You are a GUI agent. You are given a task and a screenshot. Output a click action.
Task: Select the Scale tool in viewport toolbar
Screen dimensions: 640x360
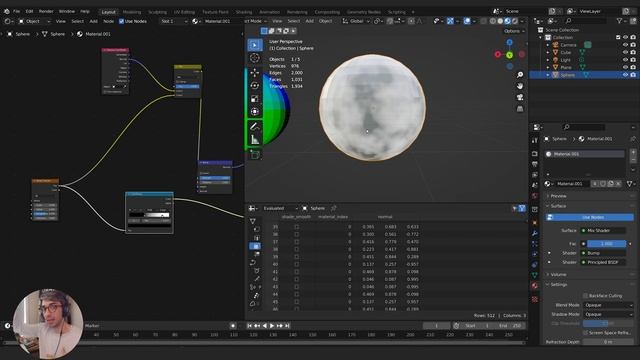255,99
